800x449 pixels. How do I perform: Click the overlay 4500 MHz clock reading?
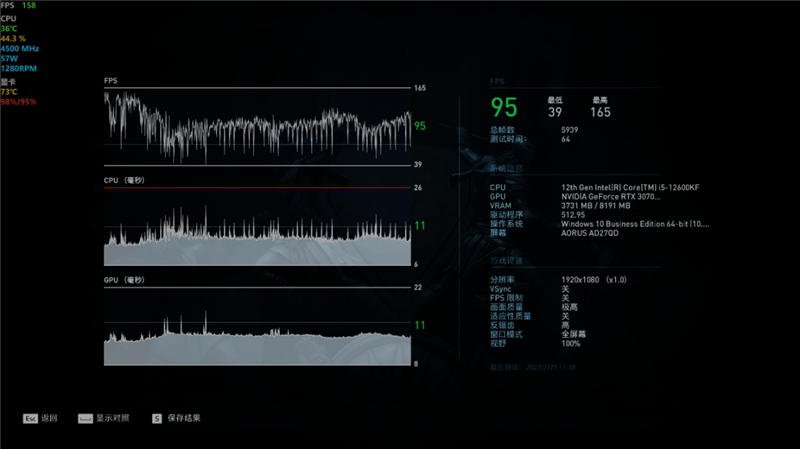point(20,48)
